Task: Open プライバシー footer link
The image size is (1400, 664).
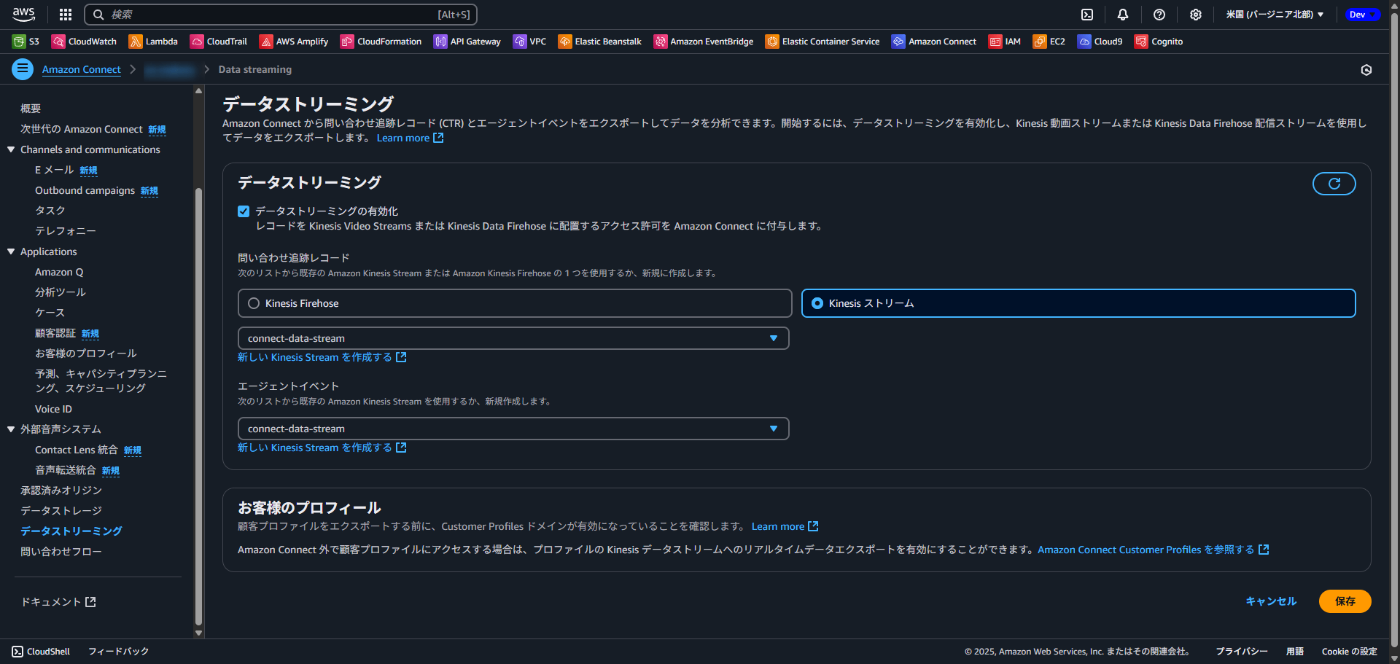Action: tap(1242, 651)
